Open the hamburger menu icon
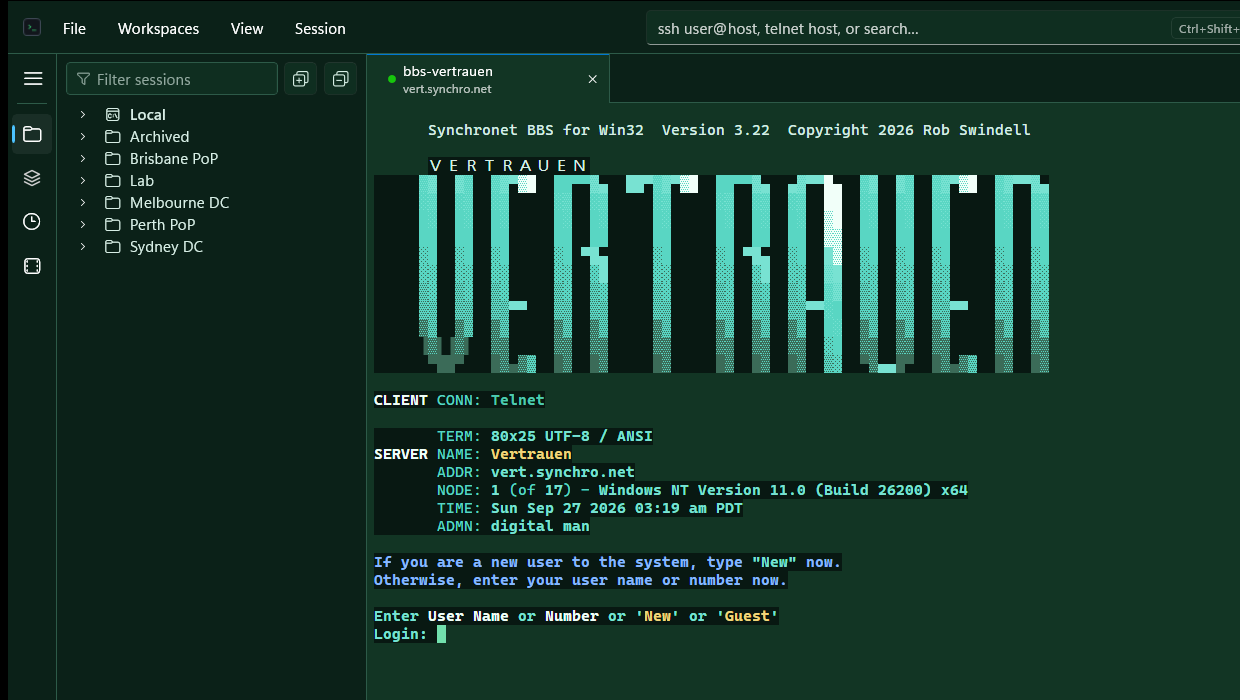Screen dimensions: 1240x700 click(33, 79)
